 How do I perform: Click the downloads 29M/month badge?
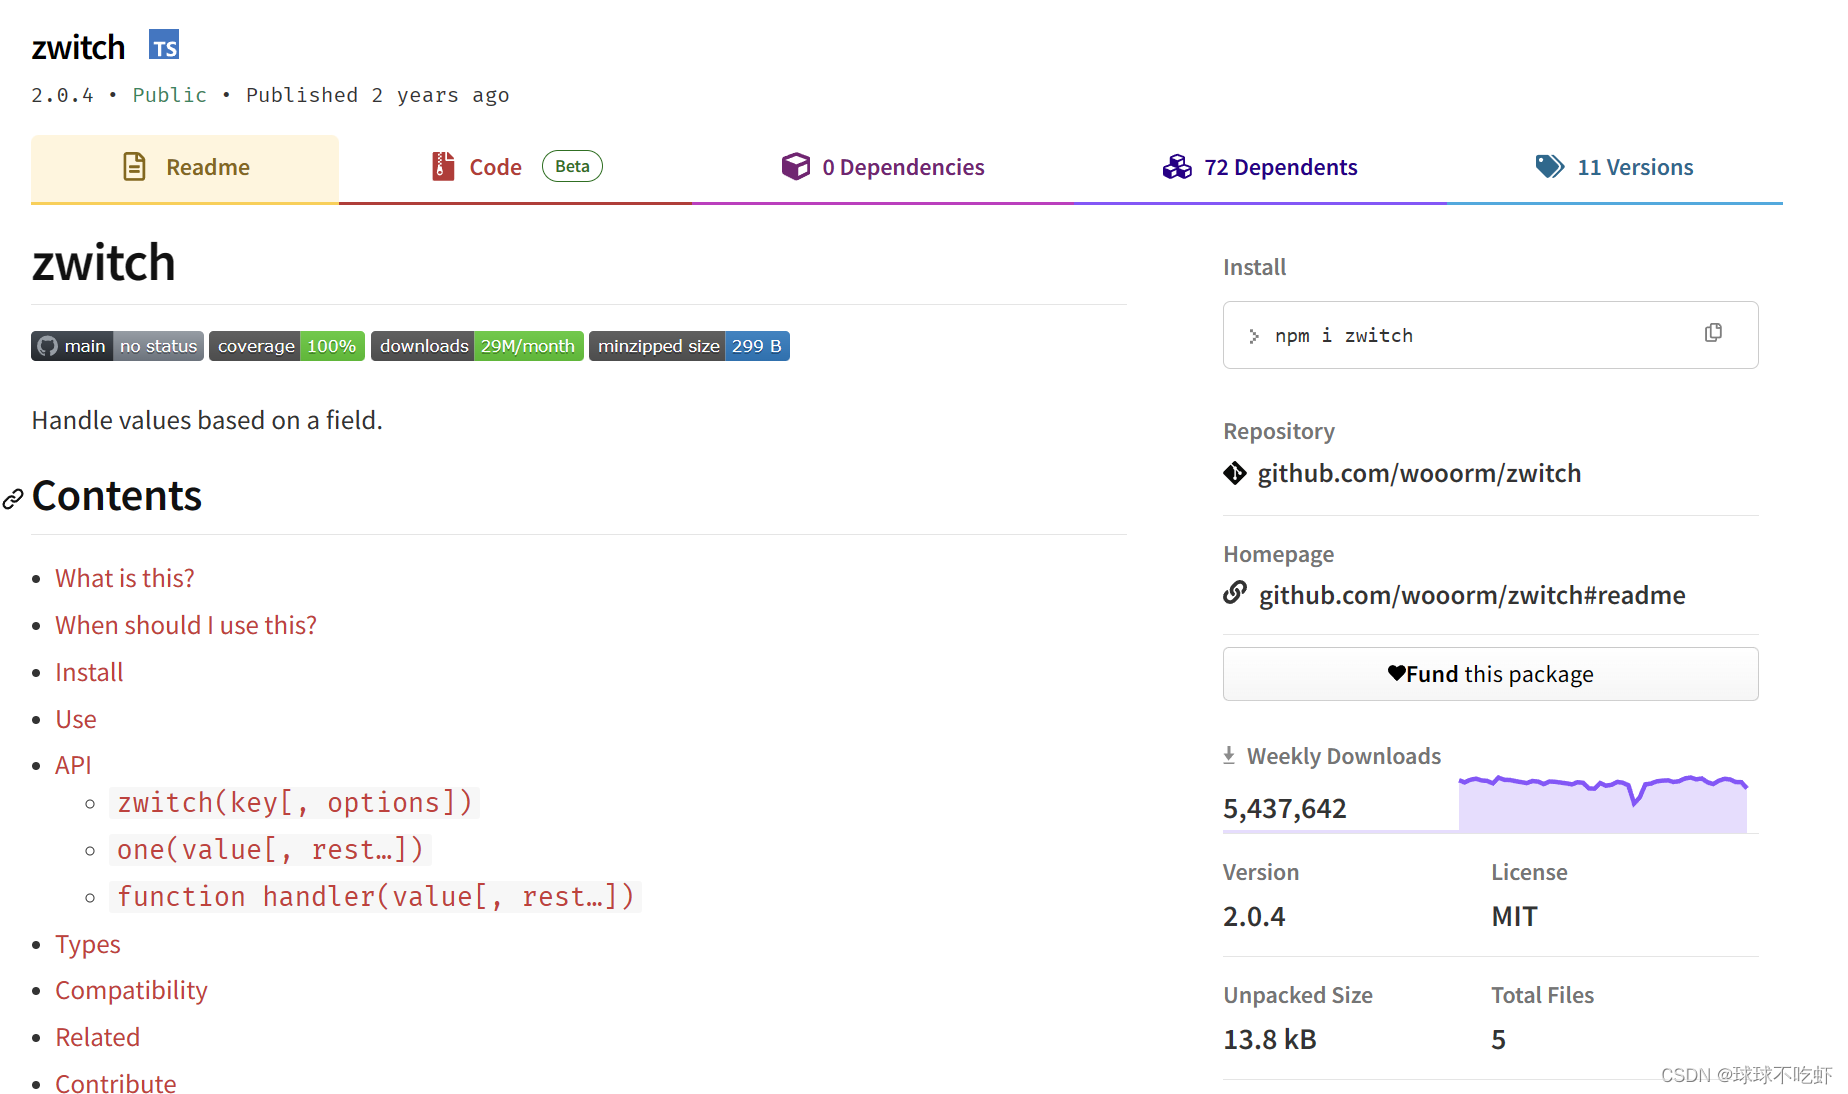pos(477,346)
